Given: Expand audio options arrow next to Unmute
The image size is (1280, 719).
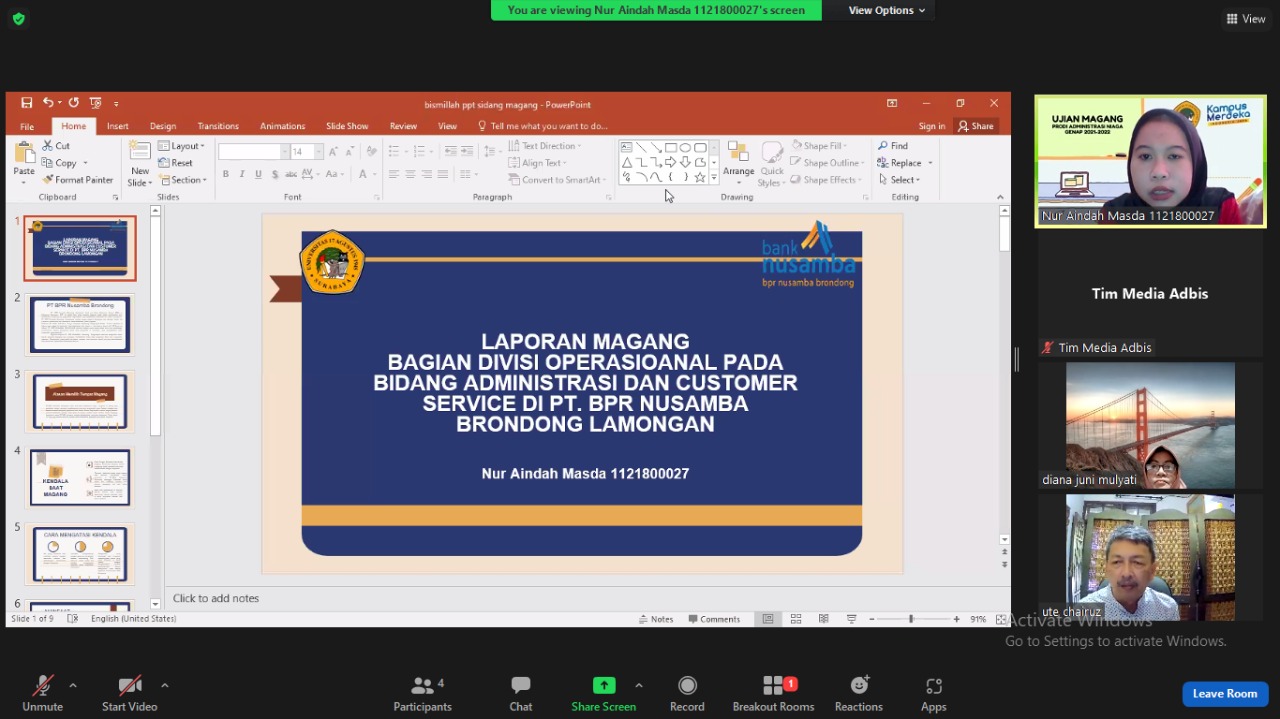Looking at the screenshot, I should pyautogui.click(x=73, y=685).
